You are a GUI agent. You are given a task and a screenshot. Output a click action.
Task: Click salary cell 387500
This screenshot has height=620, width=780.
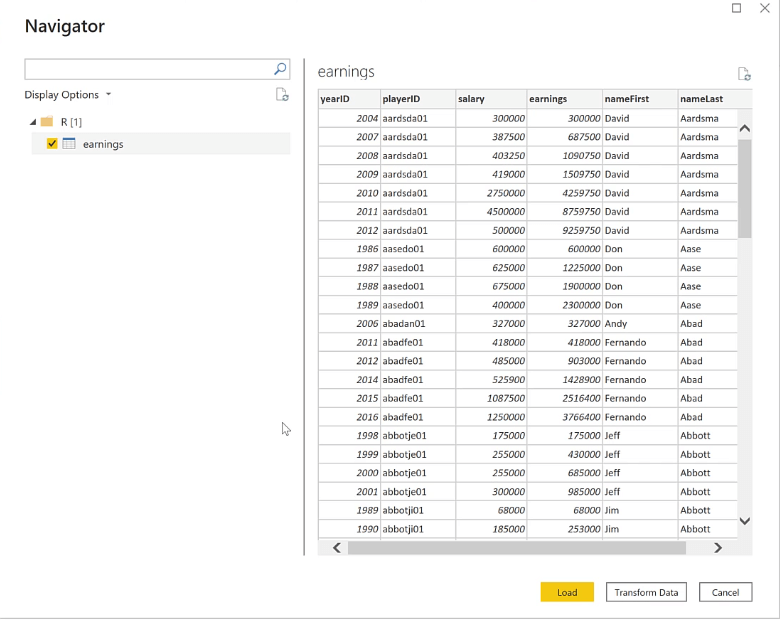(x=491, y=137)
